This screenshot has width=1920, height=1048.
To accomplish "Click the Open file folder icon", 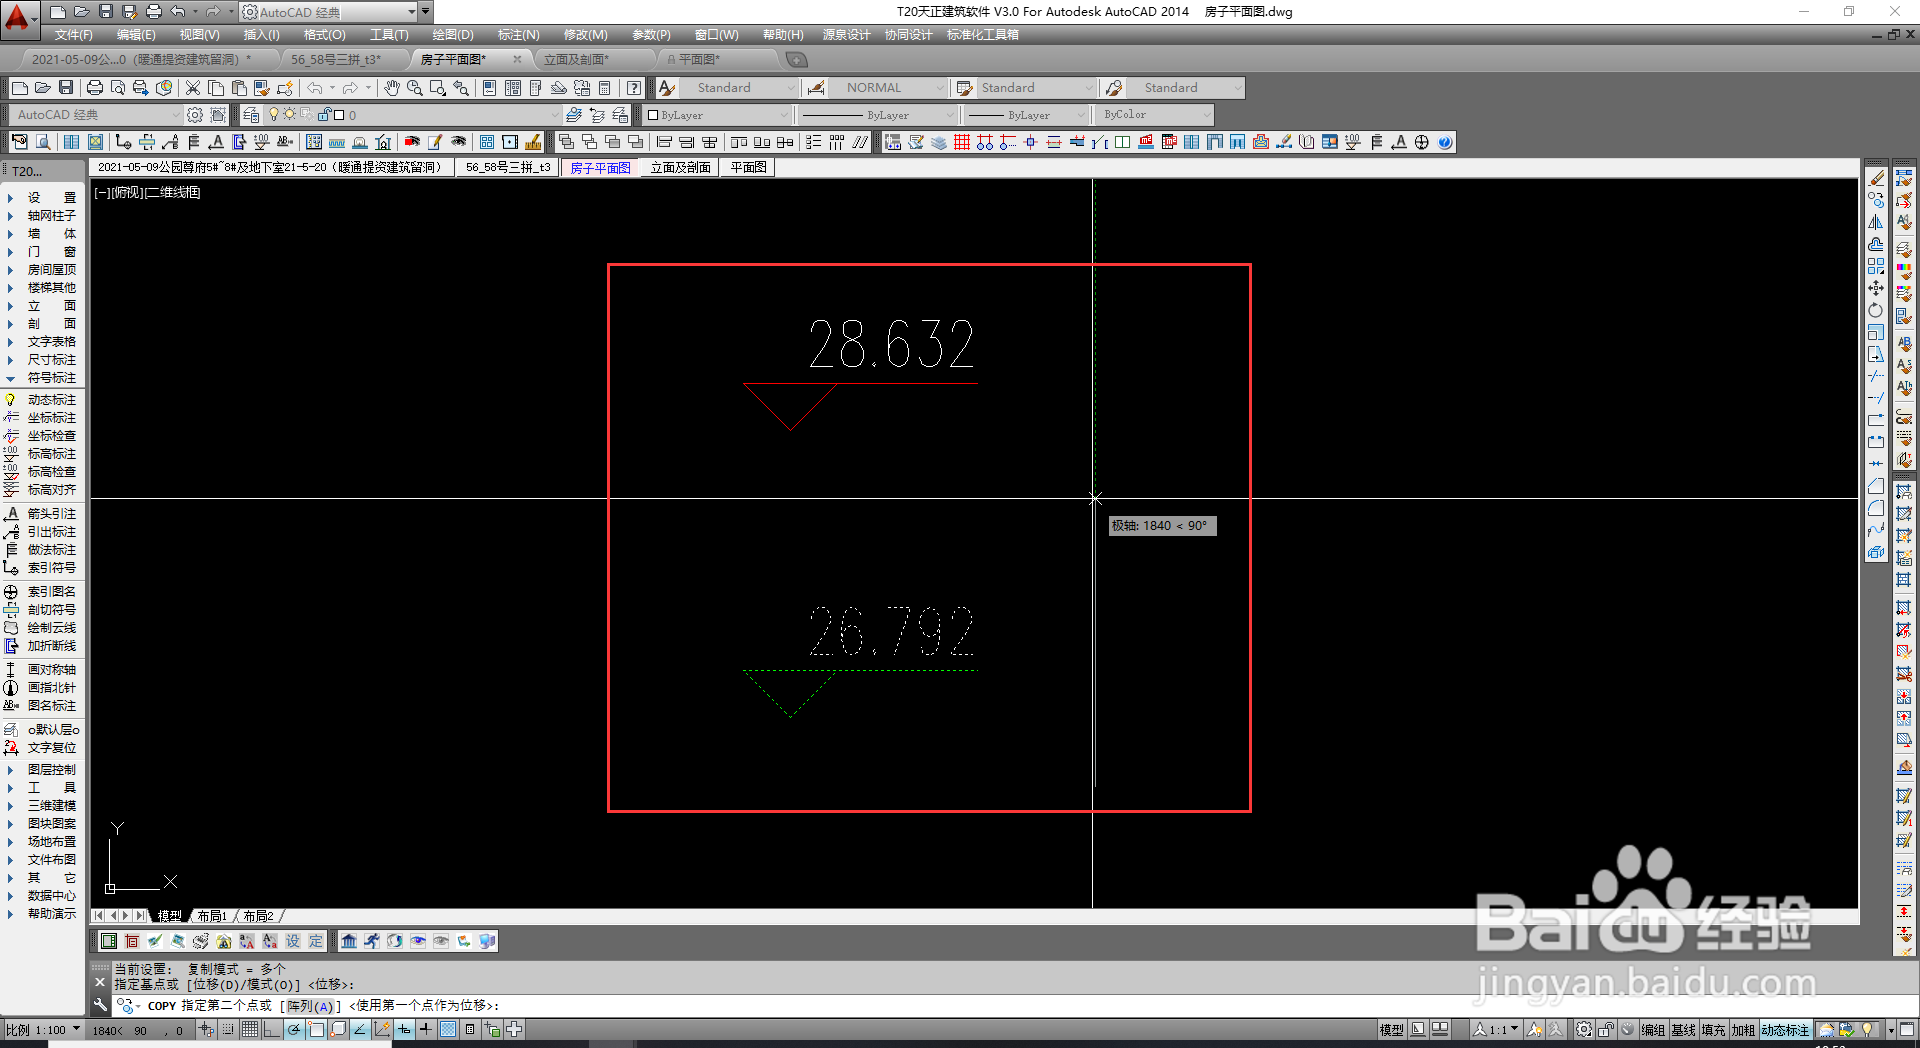I will coord(42,88).
